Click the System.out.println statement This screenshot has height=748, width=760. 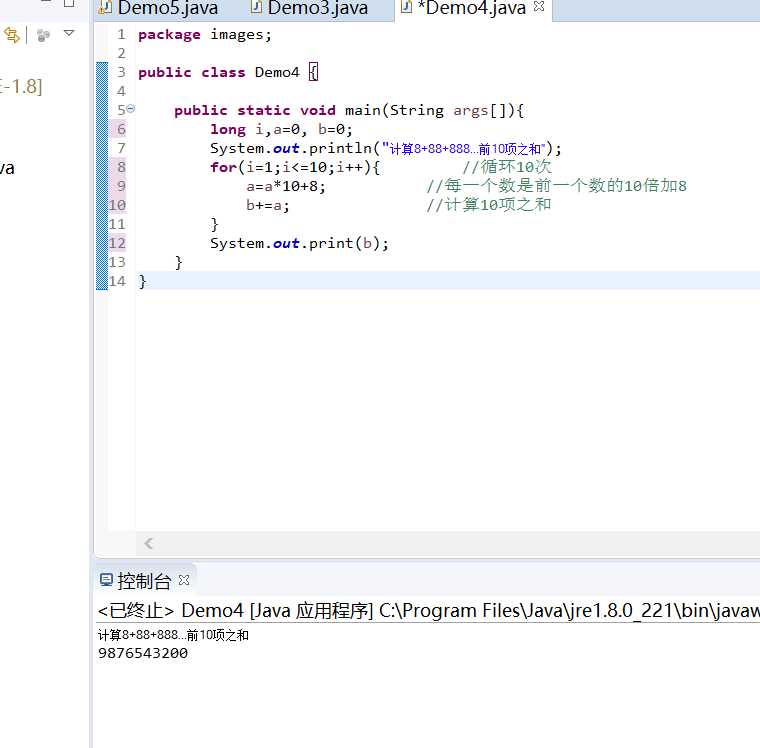386,148
